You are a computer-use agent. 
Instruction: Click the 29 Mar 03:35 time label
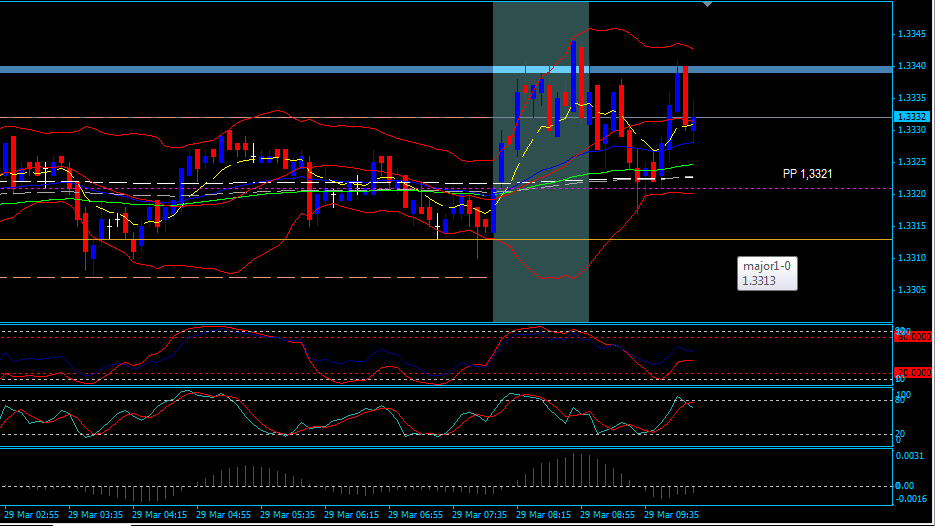tap(95, 514)
